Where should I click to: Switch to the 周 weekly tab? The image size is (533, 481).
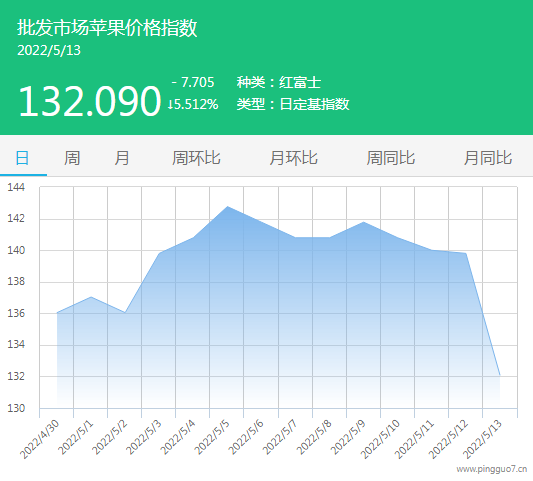tap(72, 158)
